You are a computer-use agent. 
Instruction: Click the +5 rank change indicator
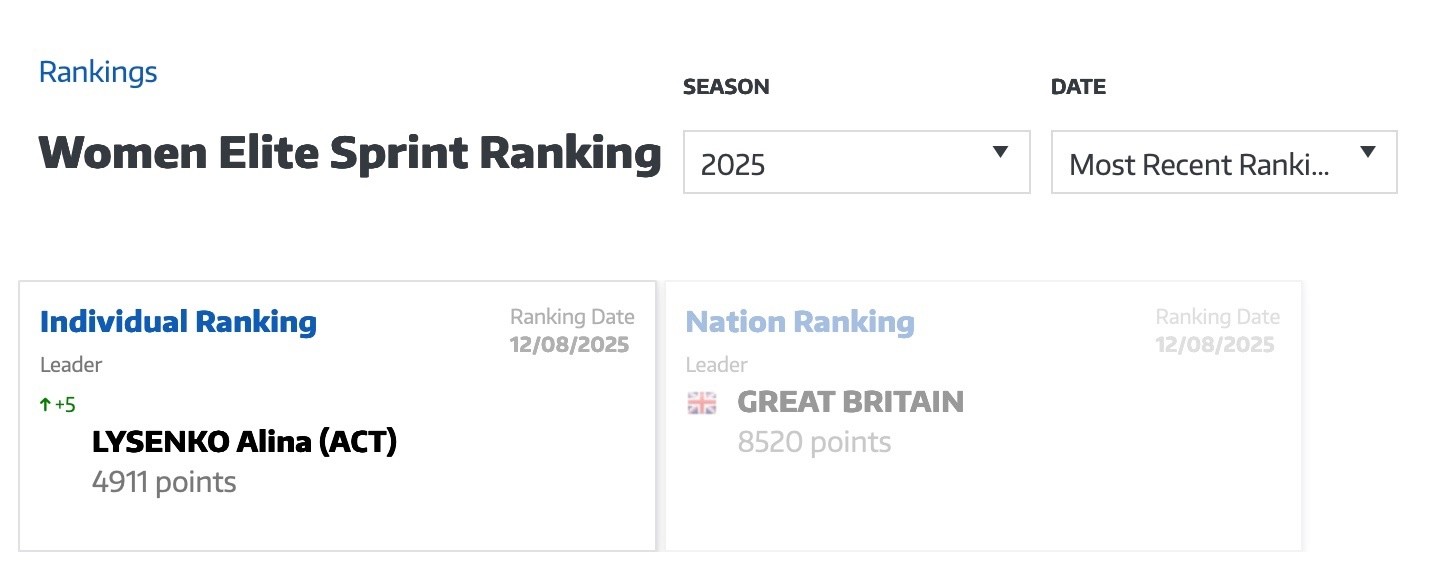pos(65,405)
